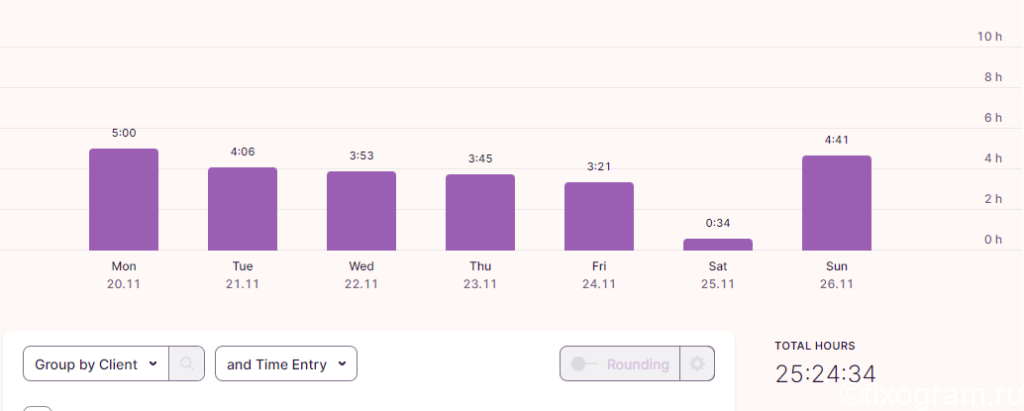Click the Rounding label text

638,365
